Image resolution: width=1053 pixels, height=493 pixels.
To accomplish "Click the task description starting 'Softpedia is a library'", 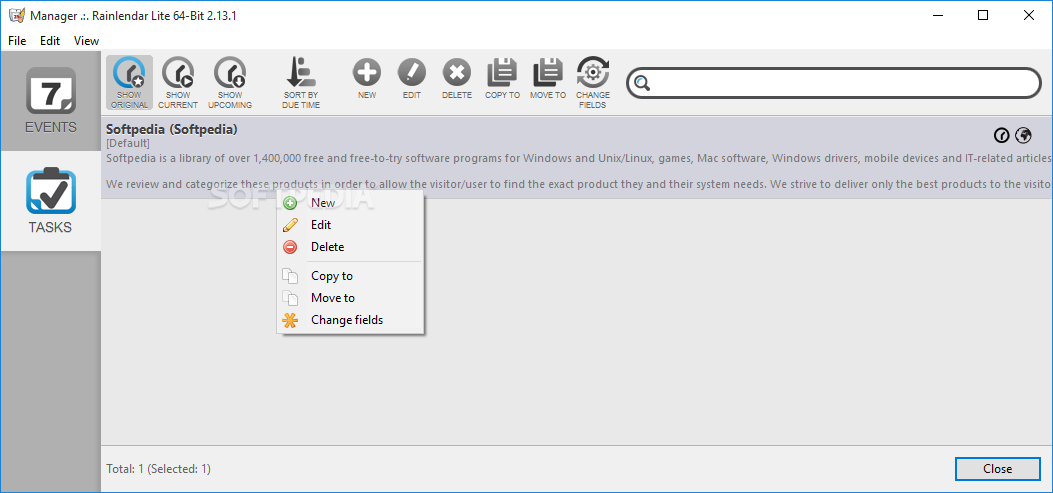I will coord(579,159).
